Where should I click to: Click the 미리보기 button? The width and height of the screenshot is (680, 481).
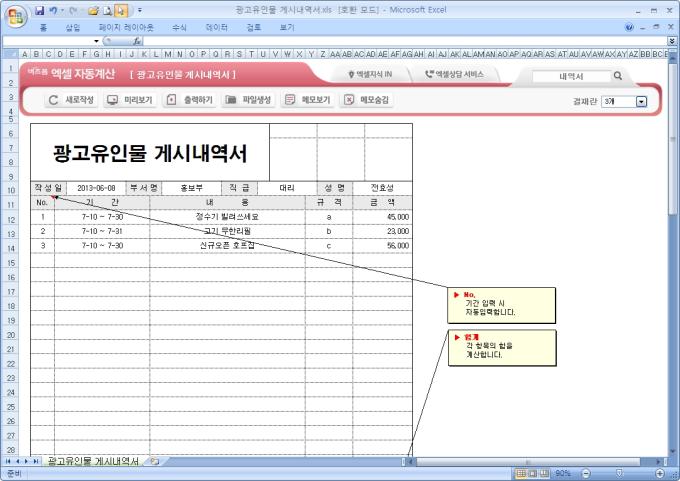coord(130,100)
